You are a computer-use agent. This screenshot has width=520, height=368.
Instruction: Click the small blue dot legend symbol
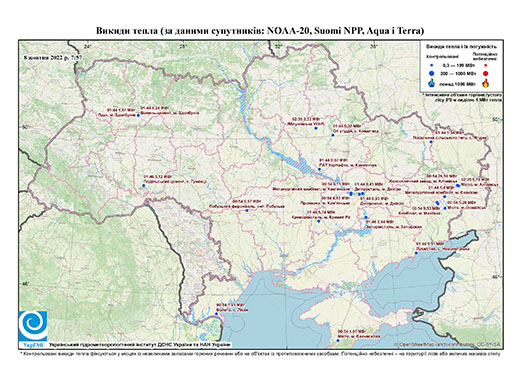[x=432, y=65]
